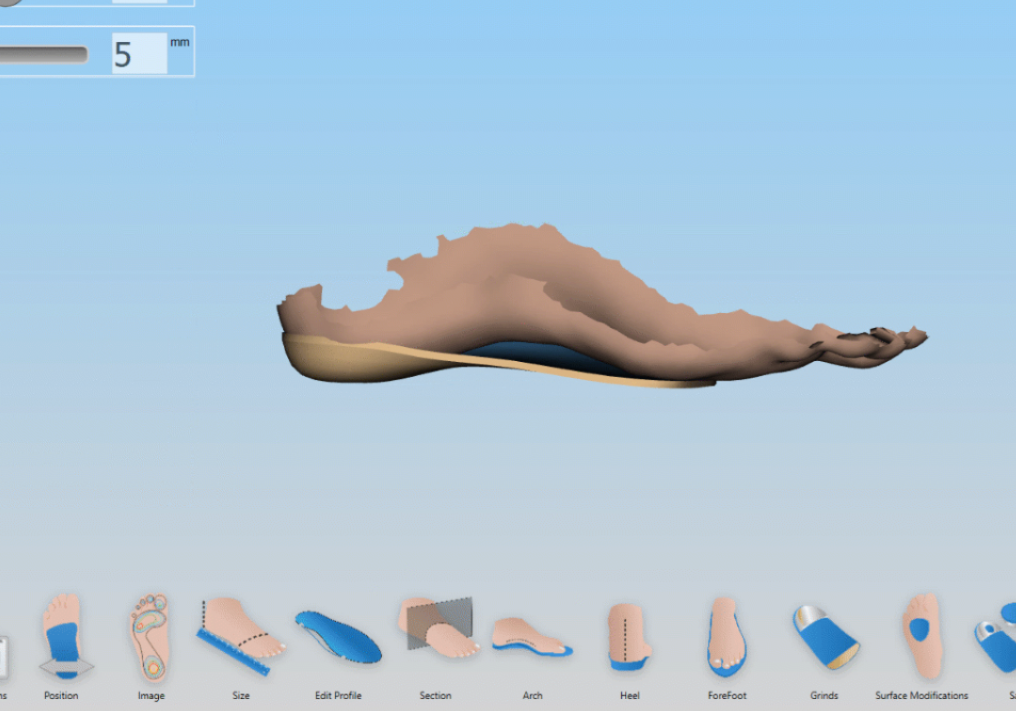
Task: Click the input field showing 5
Action: point(138,54)
